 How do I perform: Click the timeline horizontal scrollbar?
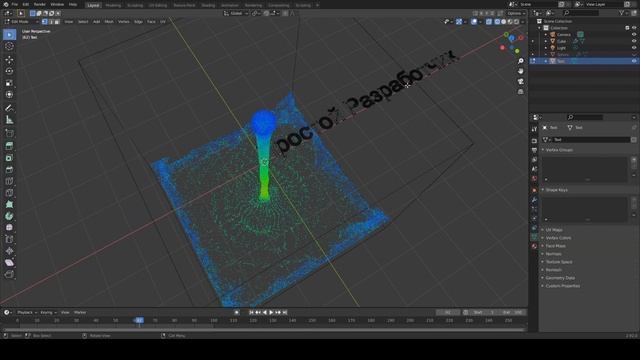point(264,329)
